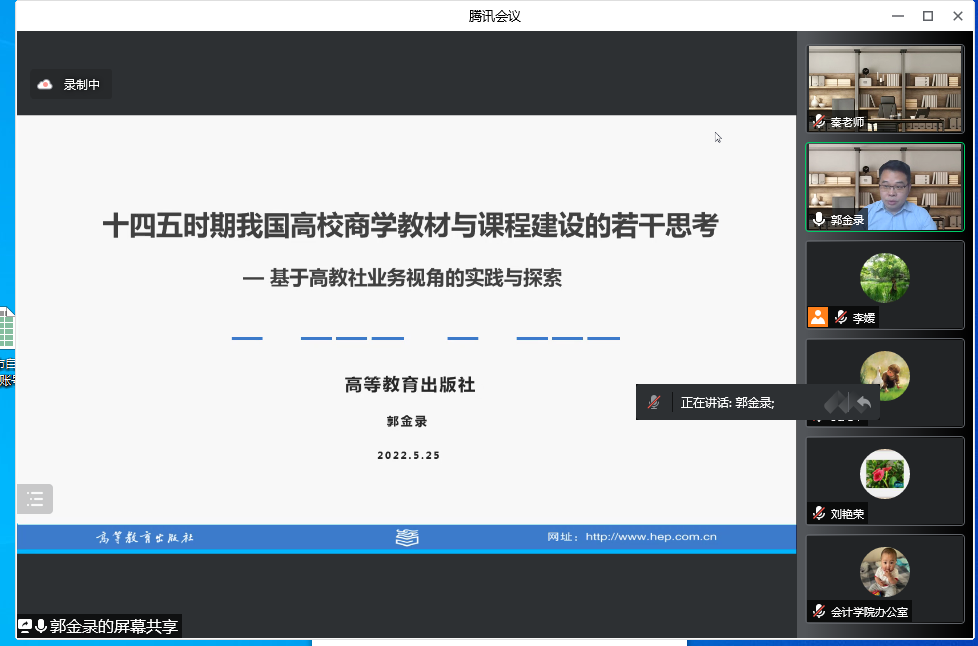Click muted microphone icon in speaking bar
The width and height of the screenshot is (978, 646).
[654, 402]
